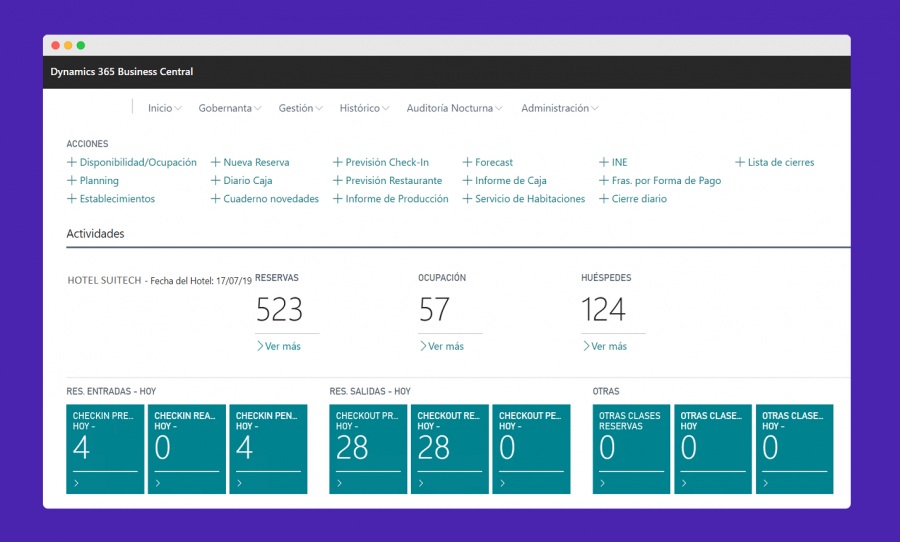
Task: Open the last OTRAS CLASE... HOY - tile
Action: pyautogui.click(x=794, y=449)
